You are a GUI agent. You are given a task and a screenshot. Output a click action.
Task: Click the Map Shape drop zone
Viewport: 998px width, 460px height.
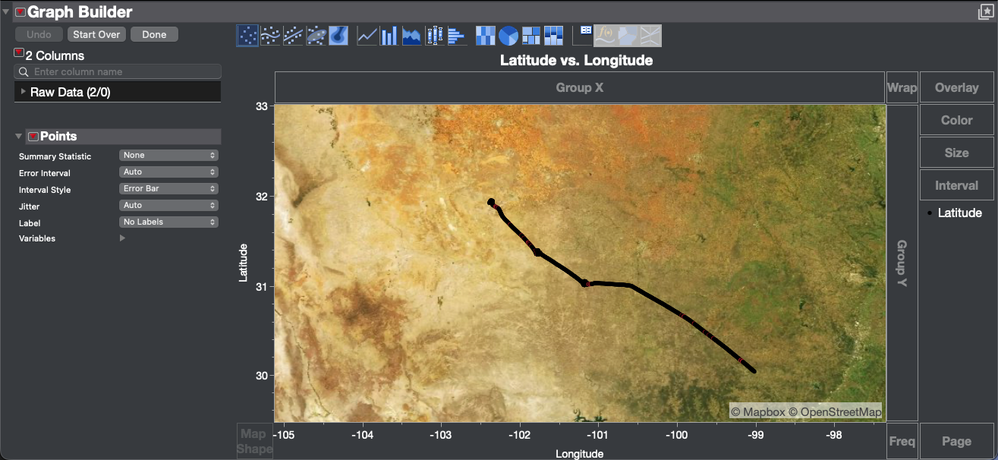coord(255,441)
